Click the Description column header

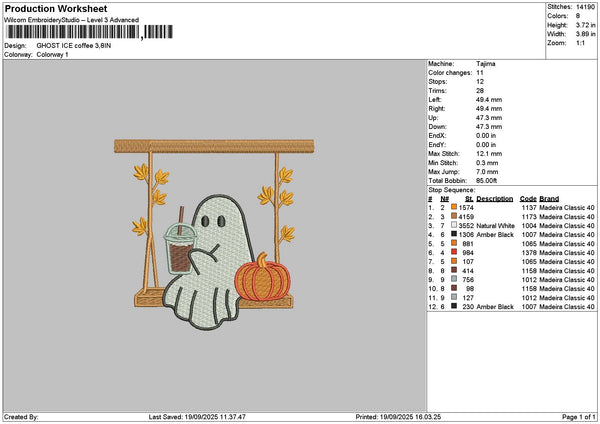(495, 198)
